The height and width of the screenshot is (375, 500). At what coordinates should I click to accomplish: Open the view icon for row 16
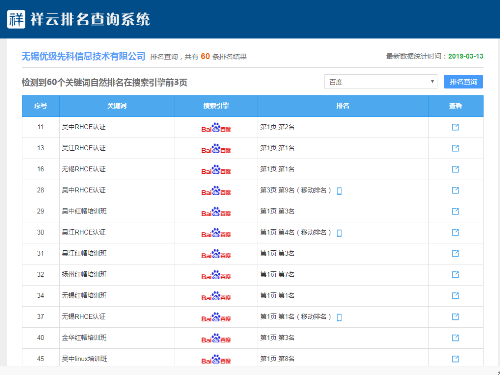(455, 169)
